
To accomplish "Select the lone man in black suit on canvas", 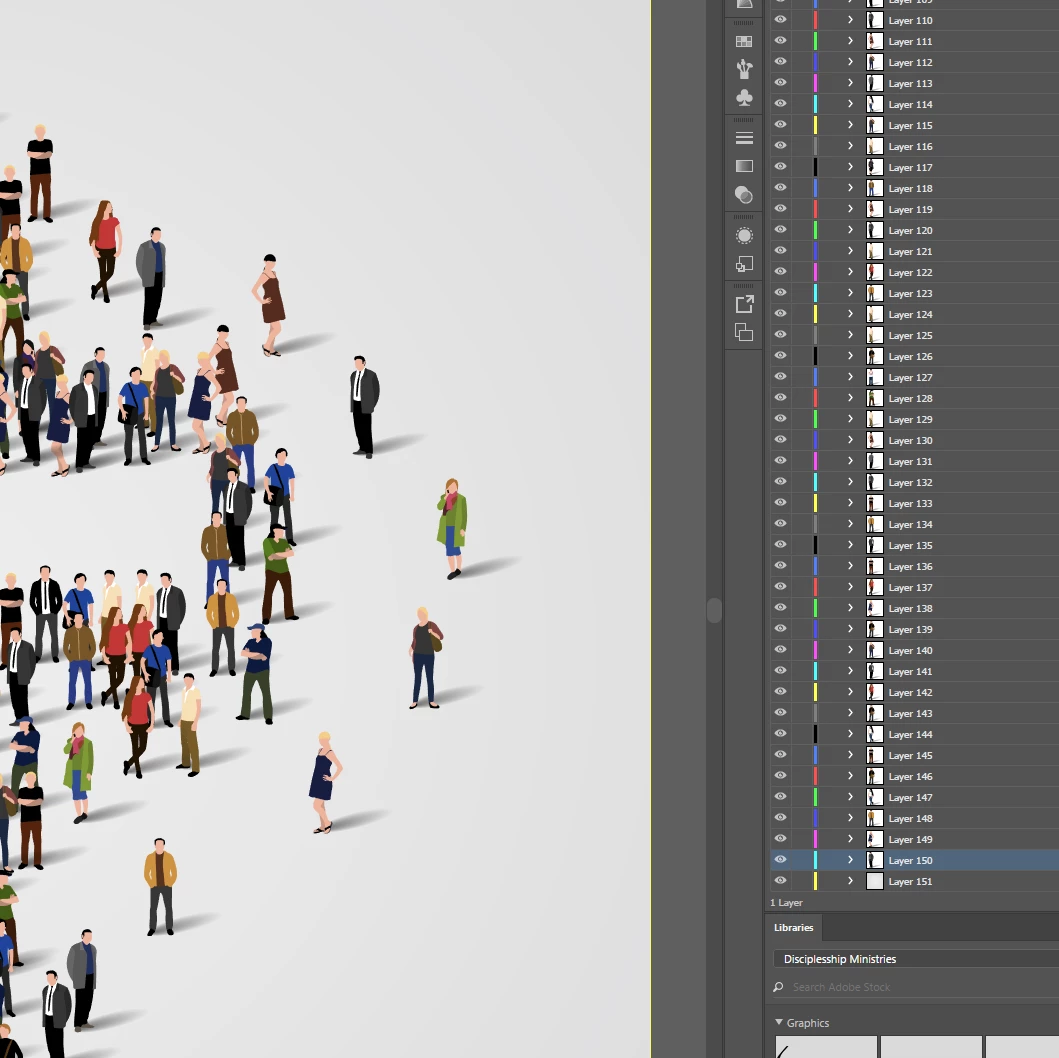I will pyautogui.click(x=364, y=406).
